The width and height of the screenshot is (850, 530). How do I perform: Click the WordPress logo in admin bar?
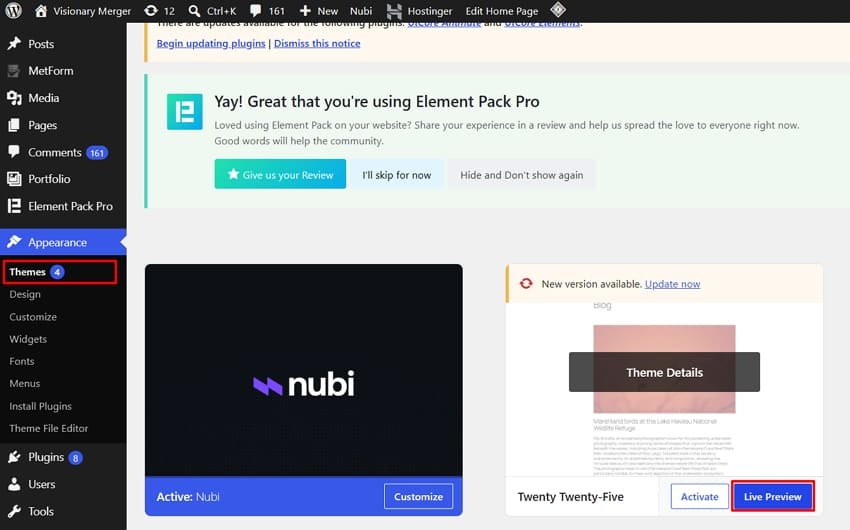pyautogui.click(x=13, y=10)
